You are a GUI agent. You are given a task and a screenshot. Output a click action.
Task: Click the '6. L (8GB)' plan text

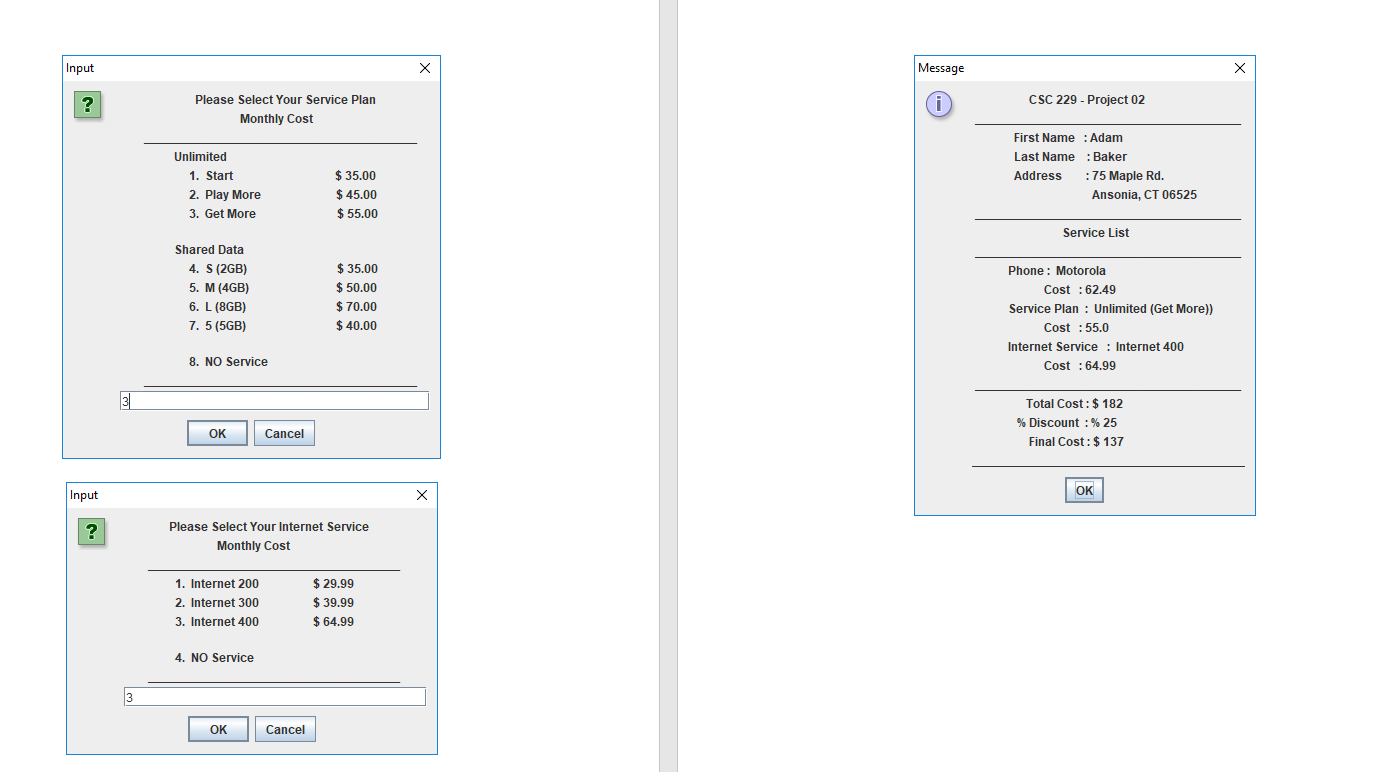click(x=218, y=307)
